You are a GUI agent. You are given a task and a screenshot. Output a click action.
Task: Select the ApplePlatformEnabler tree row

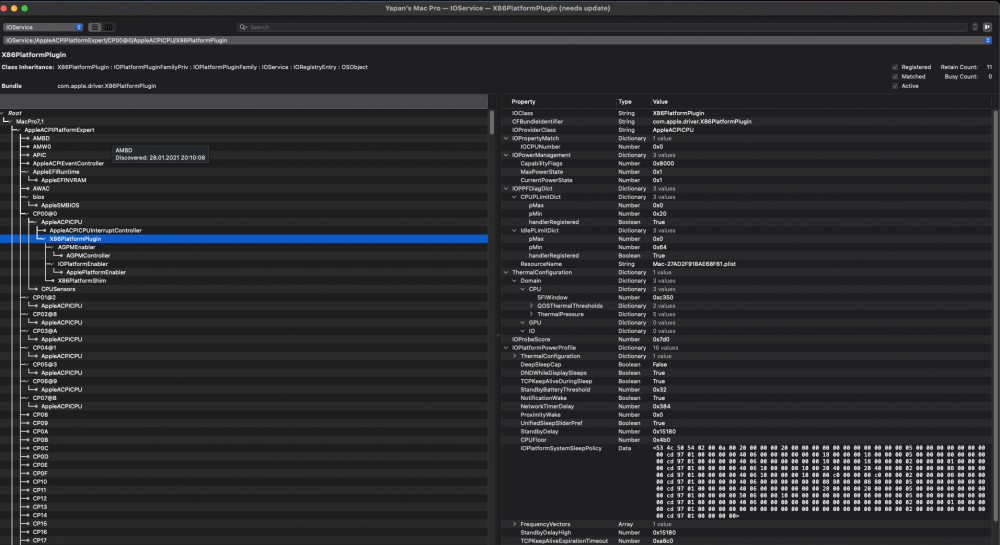244,272
